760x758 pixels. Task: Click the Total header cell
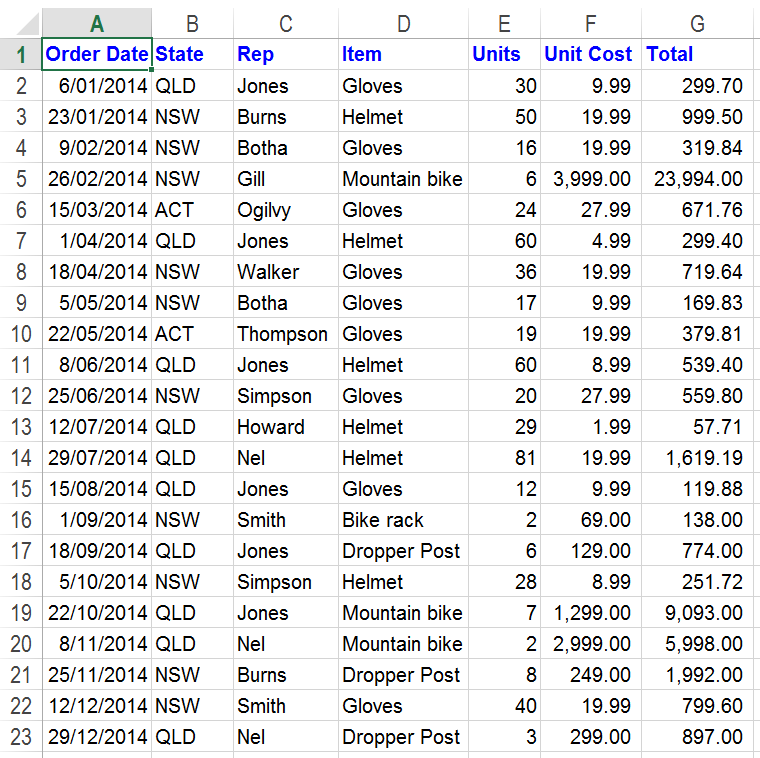pyautogui.click(x=697, y=54)
